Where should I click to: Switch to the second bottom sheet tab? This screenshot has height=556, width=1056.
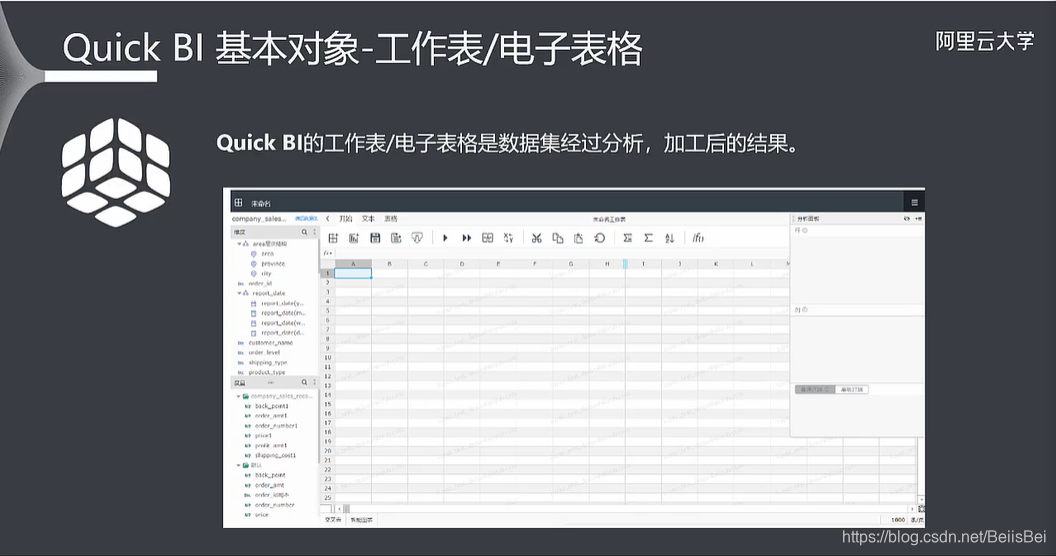point(361,520)
